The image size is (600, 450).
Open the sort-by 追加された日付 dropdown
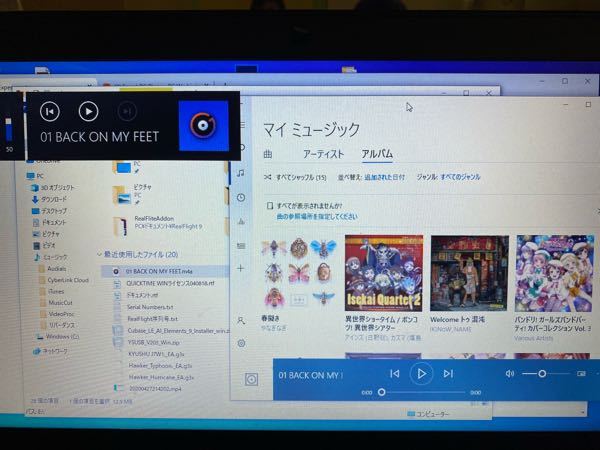385,177
